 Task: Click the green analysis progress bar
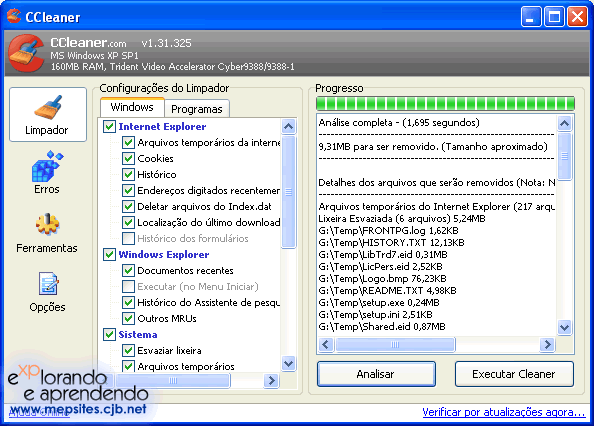tap(445, 103)
